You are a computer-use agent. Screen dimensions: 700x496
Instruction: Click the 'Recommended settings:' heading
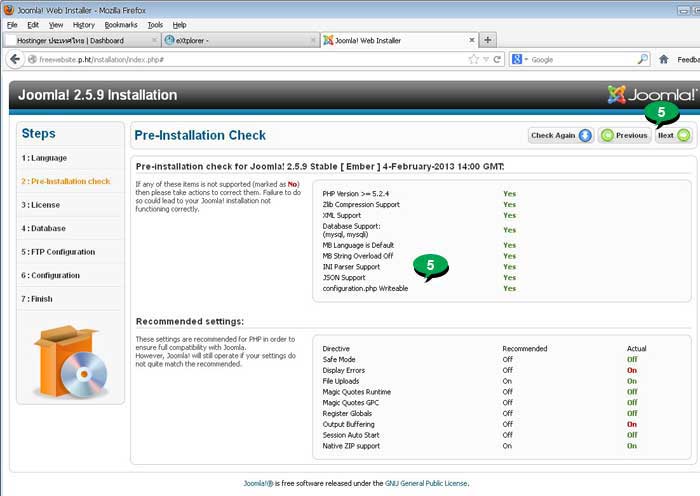tap(190, 321)
